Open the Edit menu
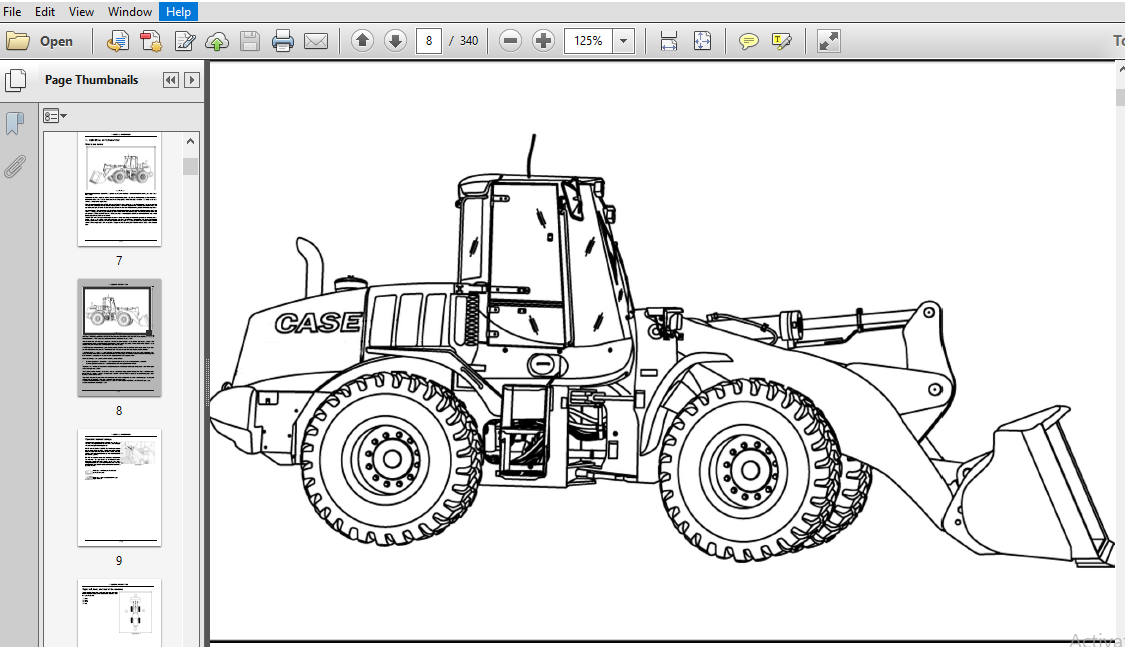 [x=44, y=11]
